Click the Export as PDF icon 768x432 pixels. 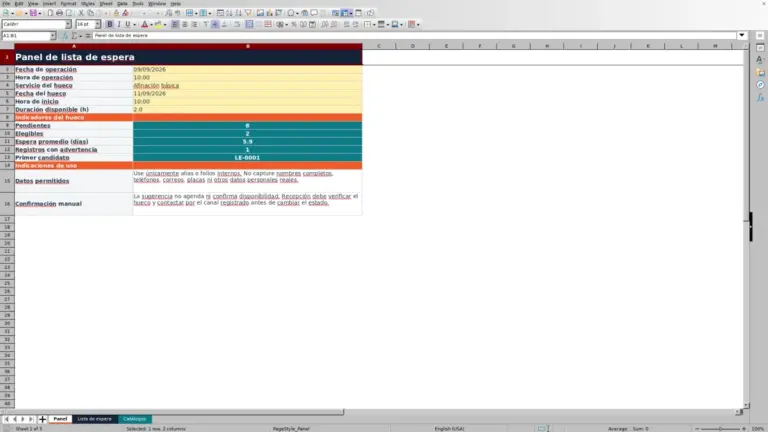pos(50,13)
